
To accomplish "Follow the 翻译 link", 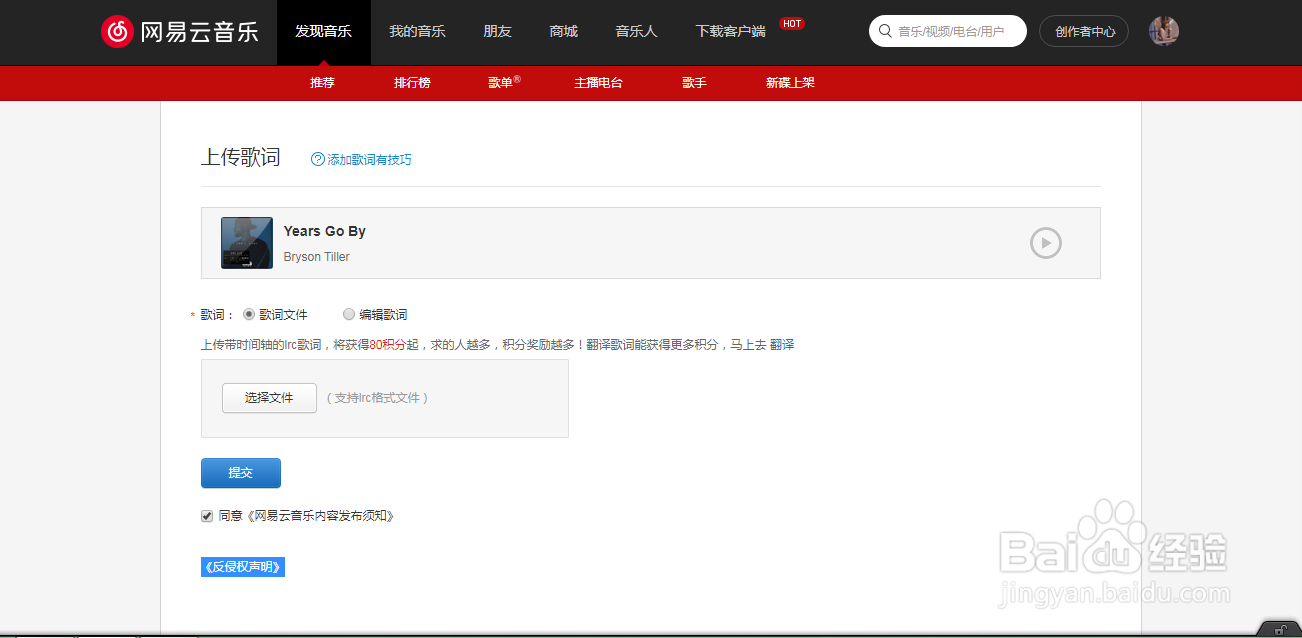I will [782, 345].
